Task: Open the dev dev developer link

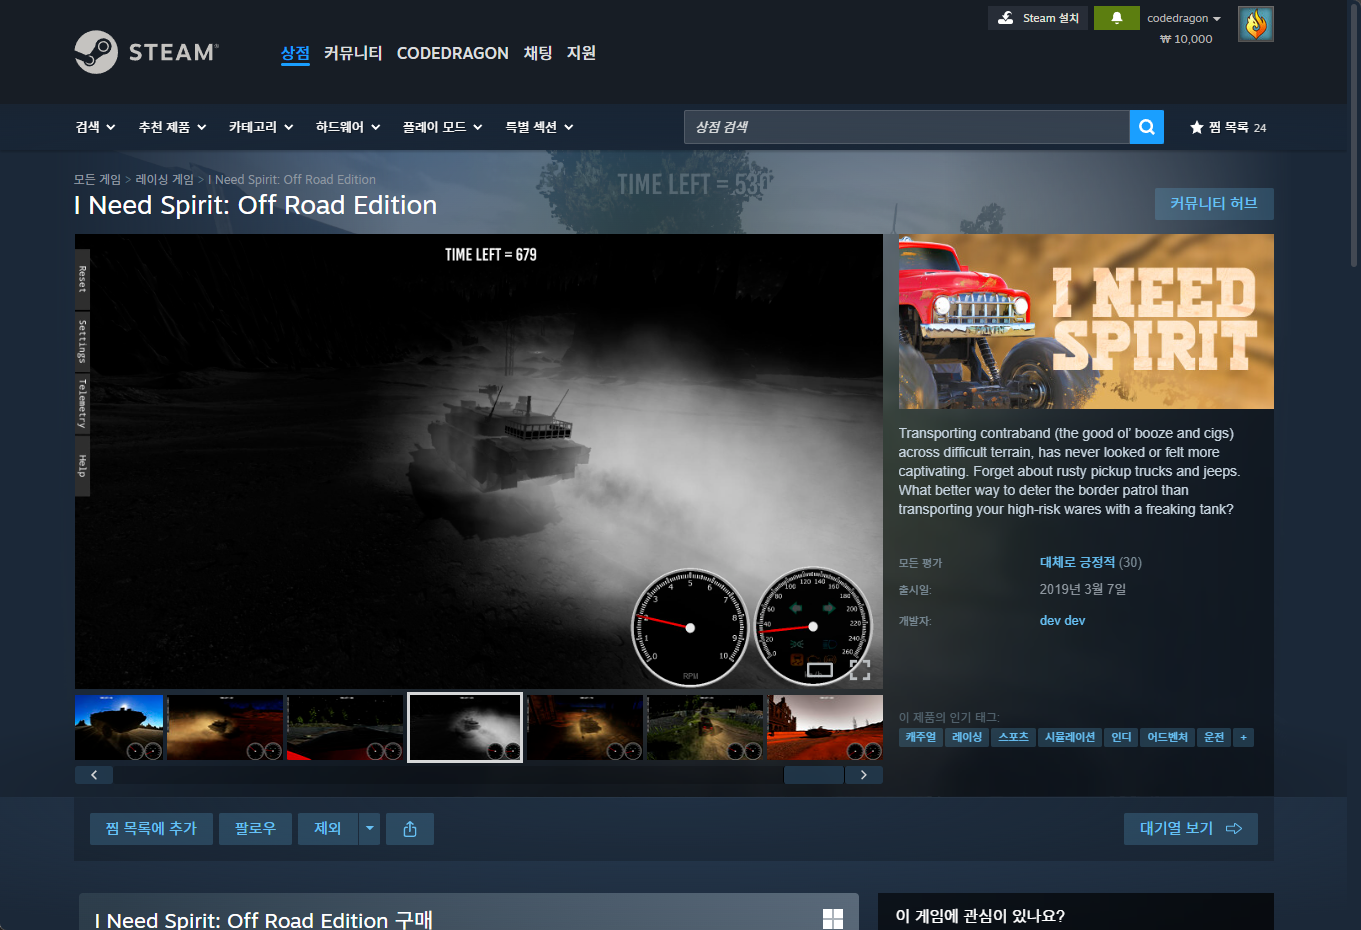Action: [1062, 621]
